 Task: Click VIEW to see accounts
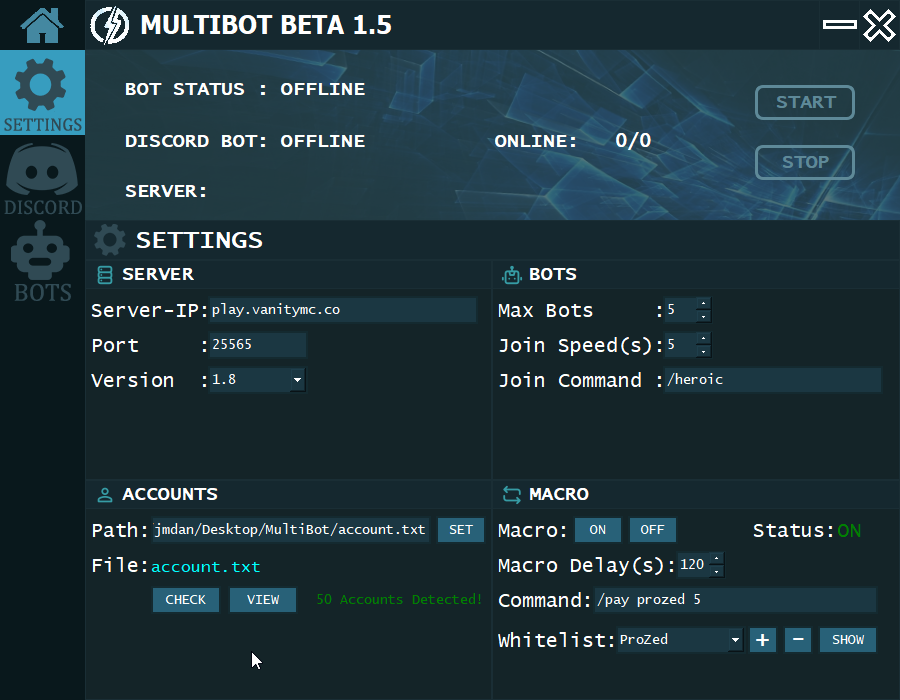click(x=263, y=600)
